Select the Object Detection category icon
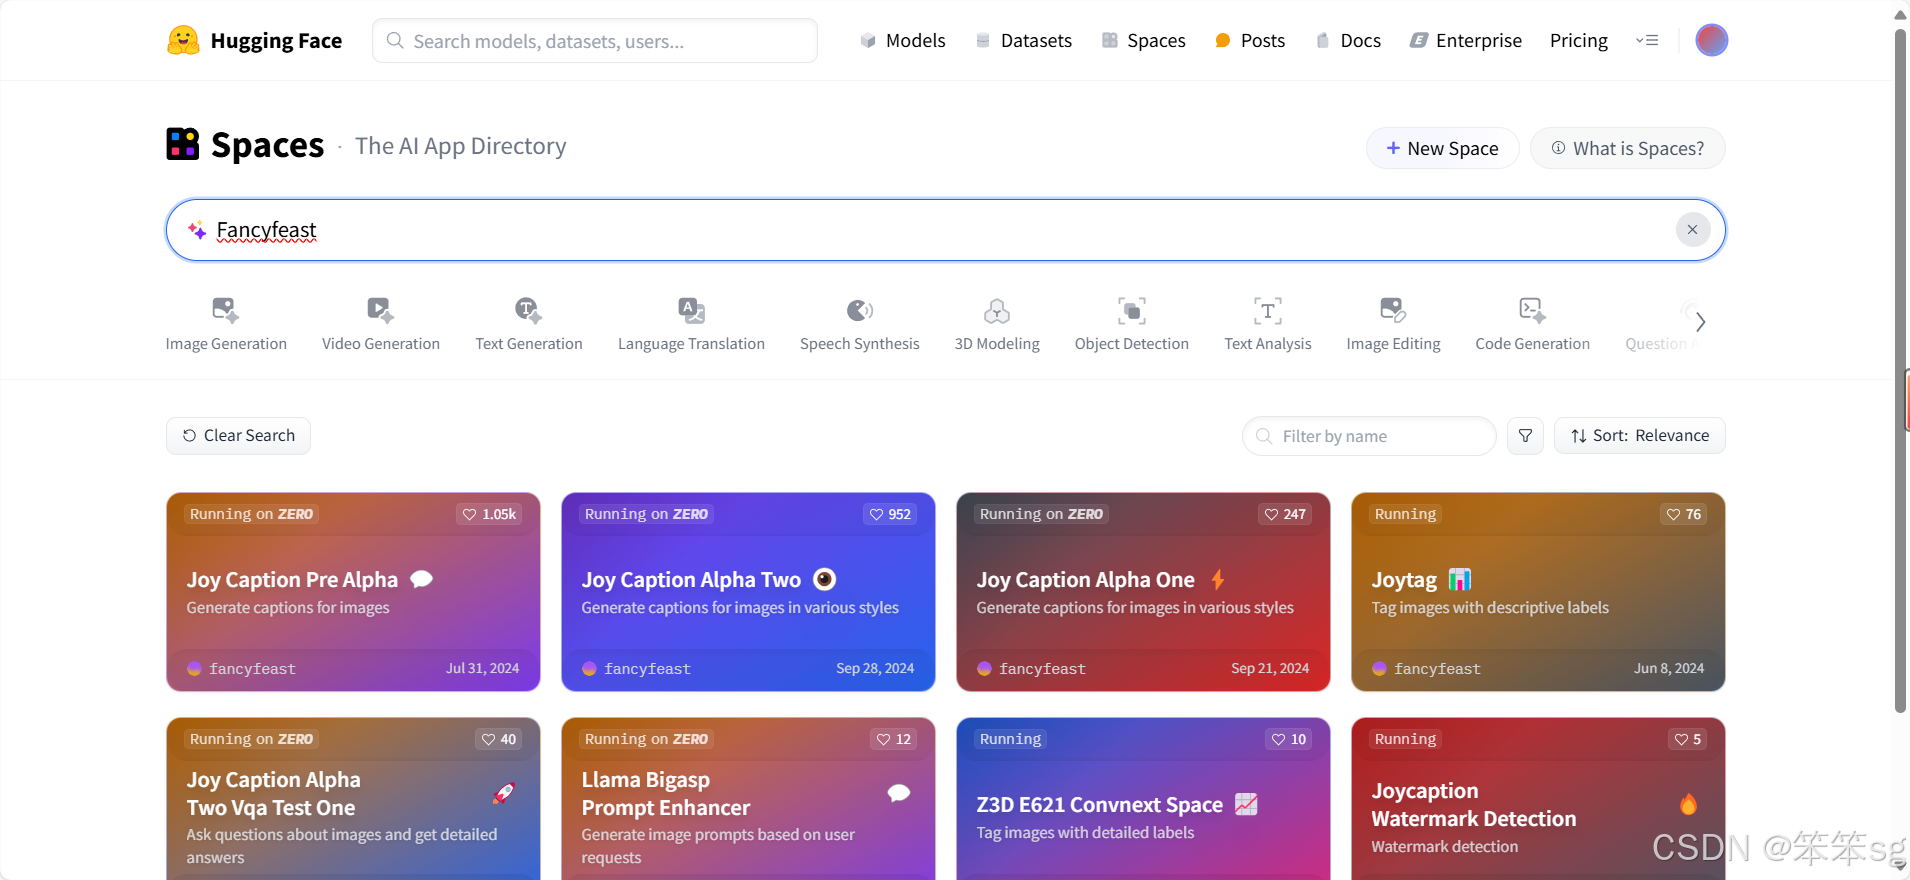The image size is (1910, 880). tap(1132, 311)
